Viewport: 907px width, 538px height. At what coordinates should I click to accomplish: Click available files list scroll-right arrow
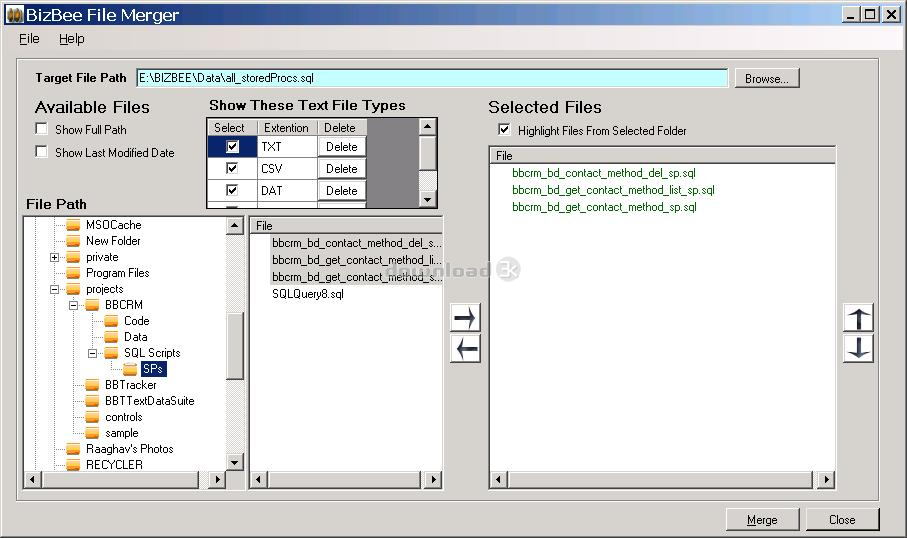click(x=433, y=479)
